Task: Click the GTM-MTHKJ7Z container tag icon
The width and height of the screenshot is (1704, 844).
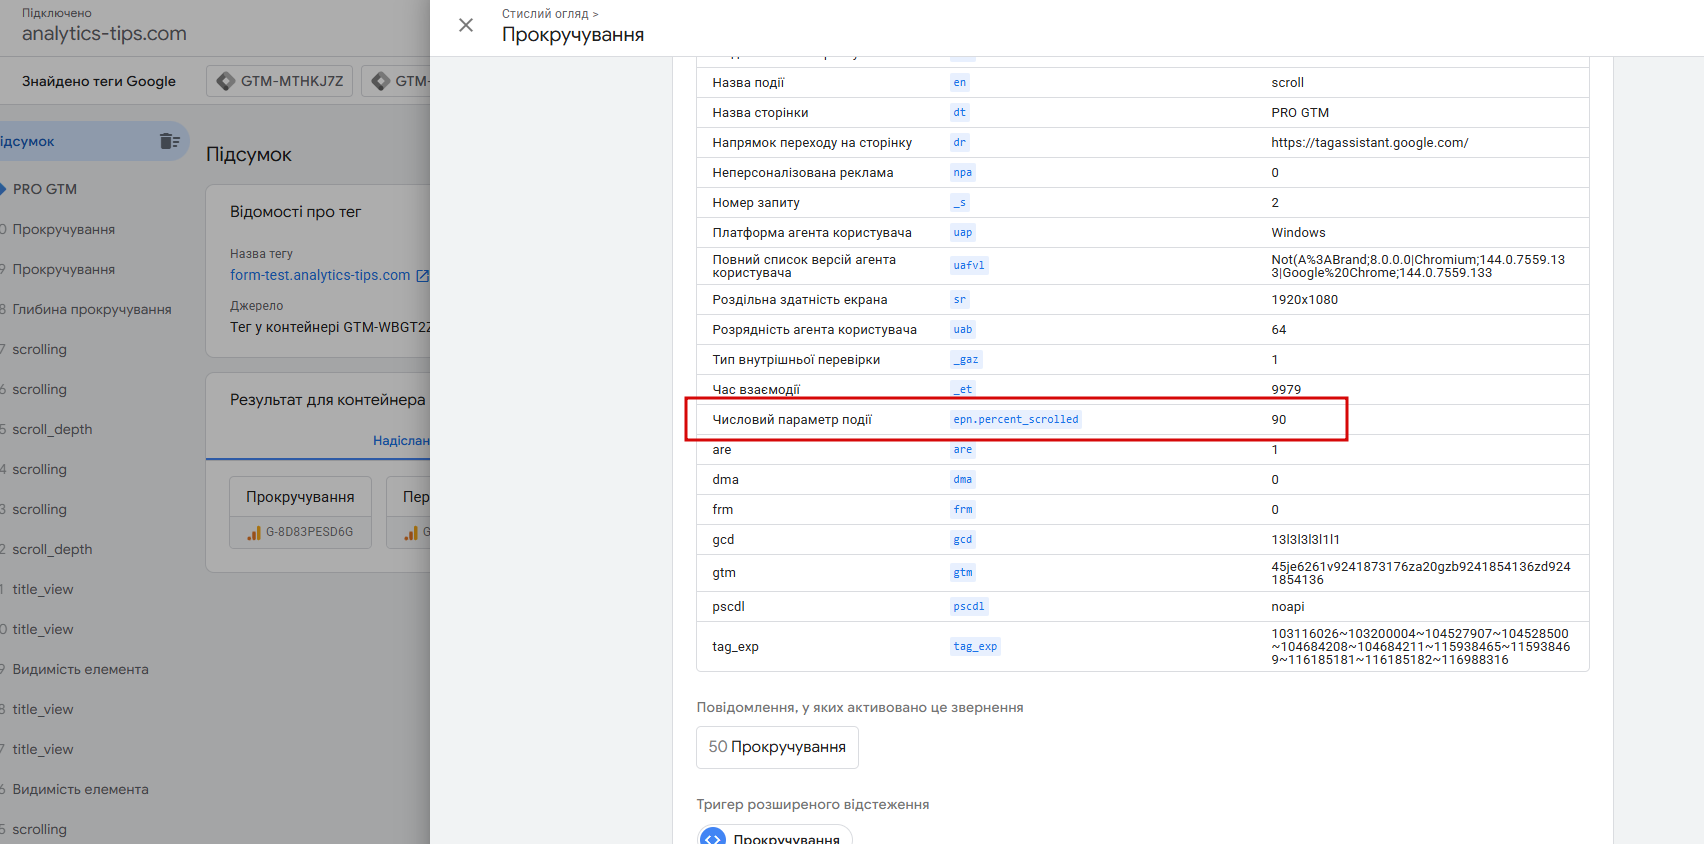Action: pyautogui.click(x=226, y=81)
